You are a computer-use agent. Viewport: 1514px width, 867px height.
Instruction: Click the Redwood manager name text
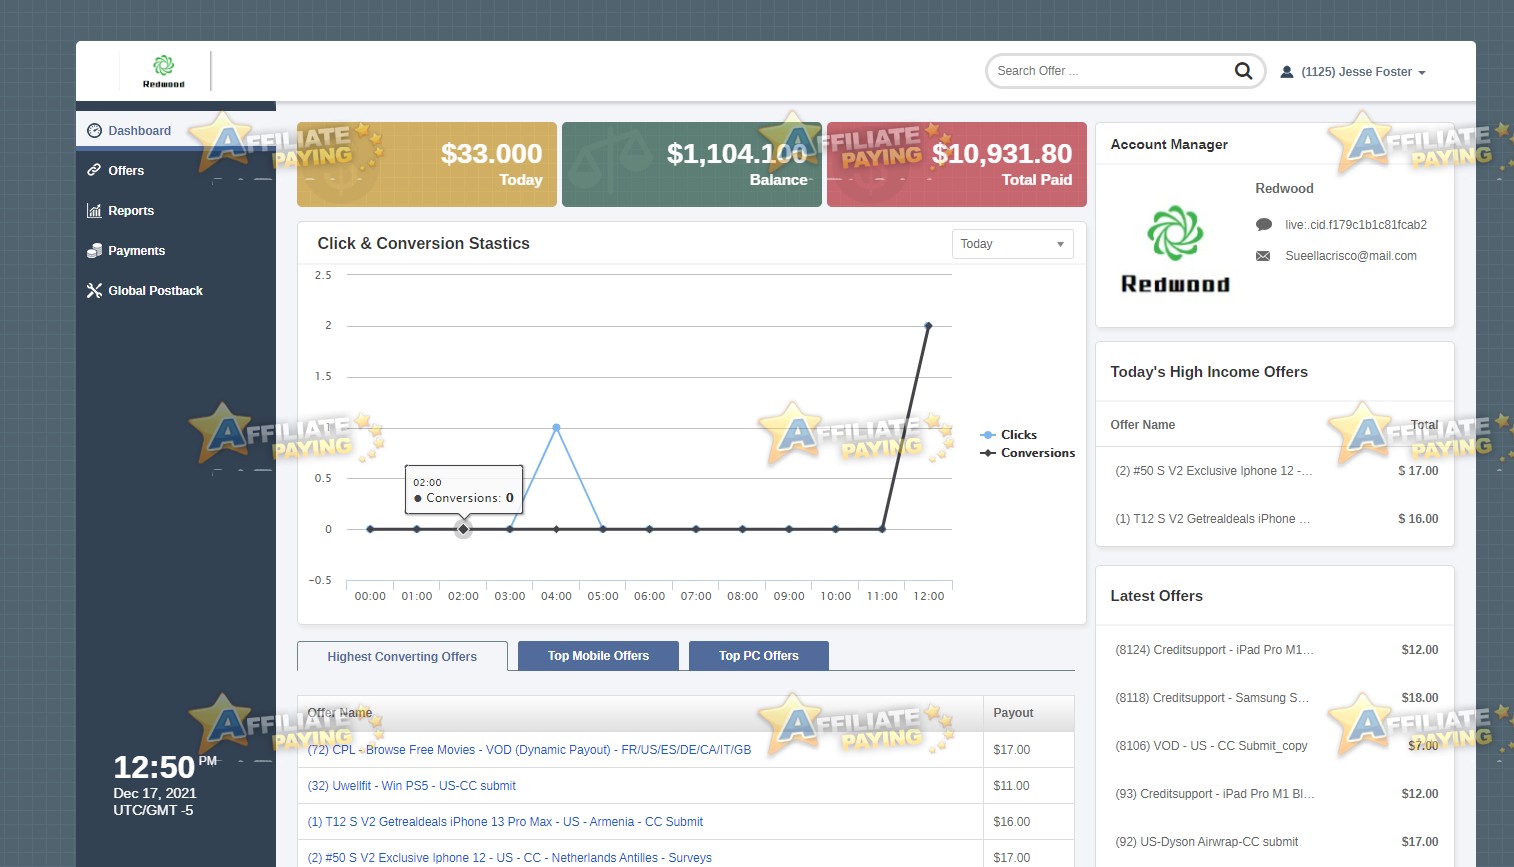tap(1284, 188)
